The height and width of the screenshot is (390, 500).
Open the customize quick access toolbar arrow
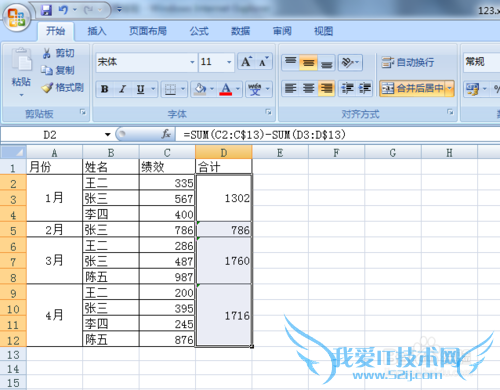point(119,10)
